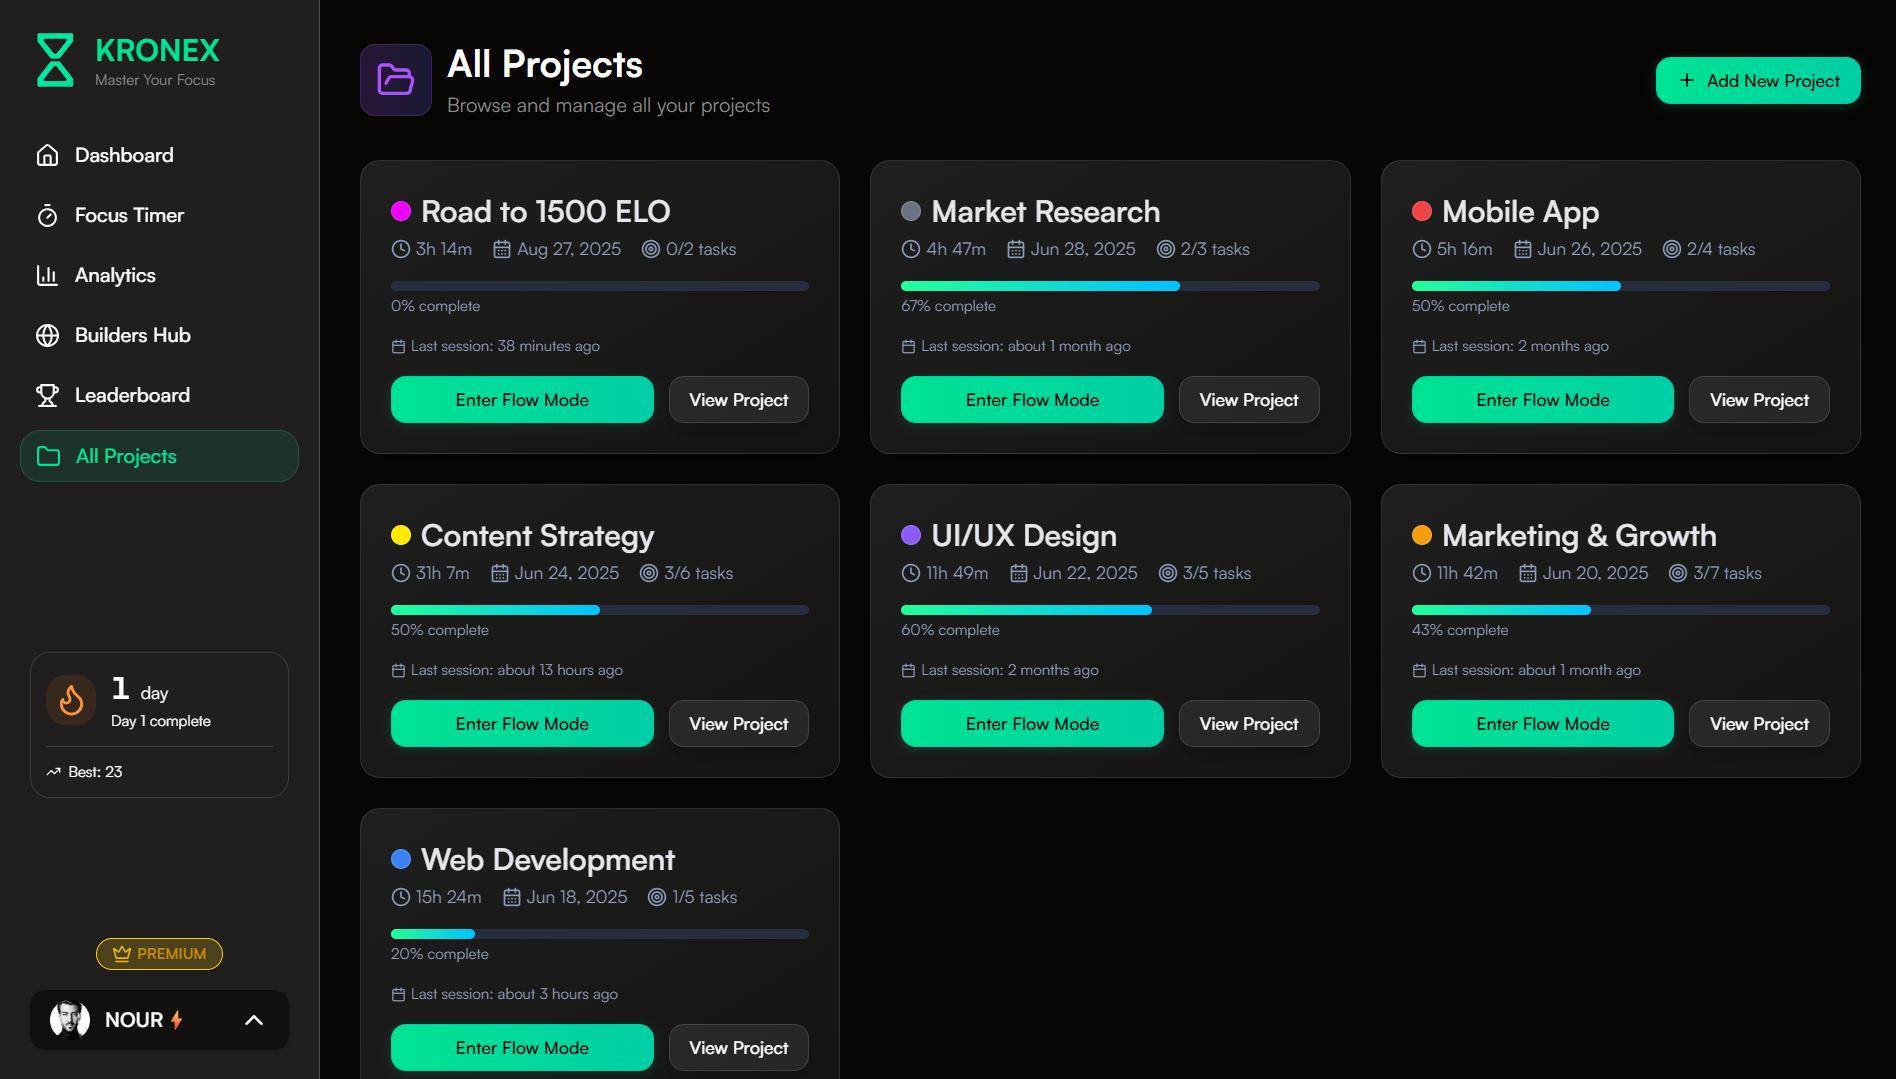Click the Mobile App red color dot

[1421, 211]
